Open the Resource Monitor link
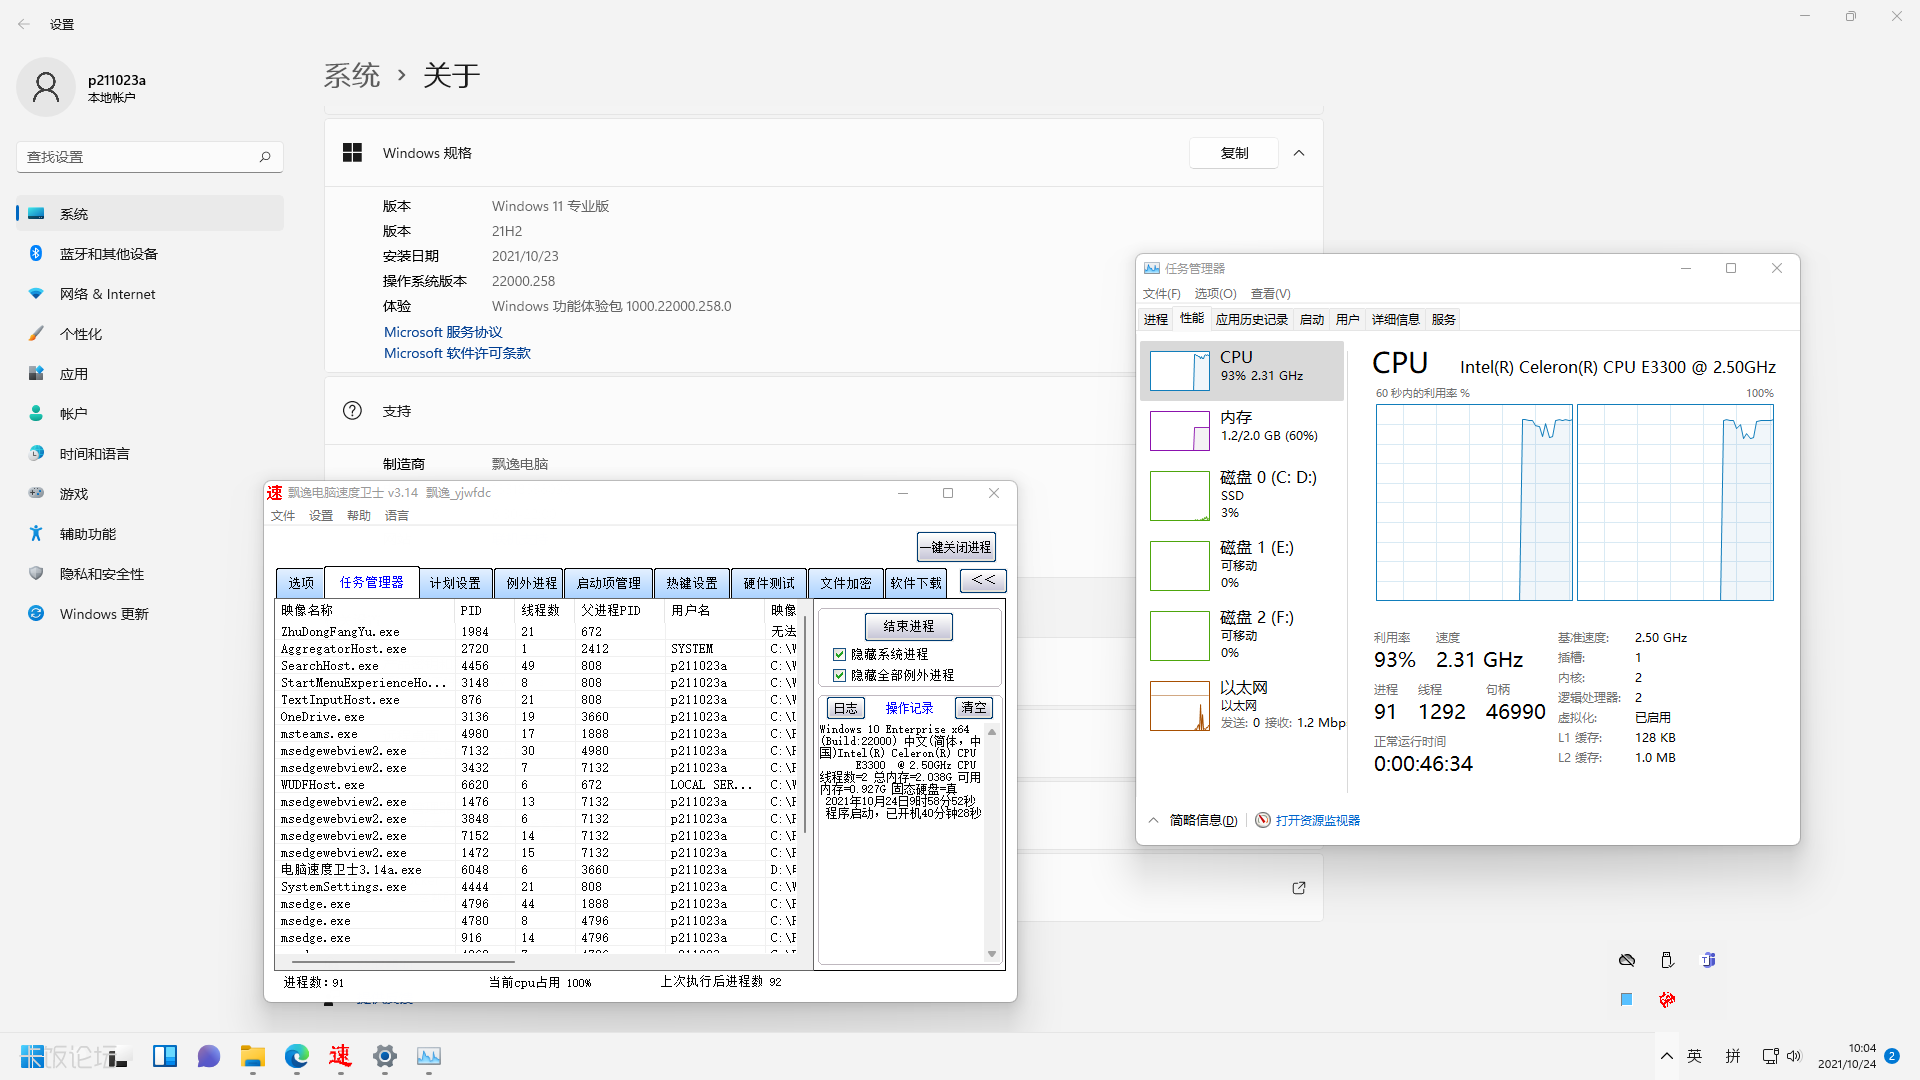Image resolution: width=1920 pixels, height=1080 pixels. click(1317, 820)
